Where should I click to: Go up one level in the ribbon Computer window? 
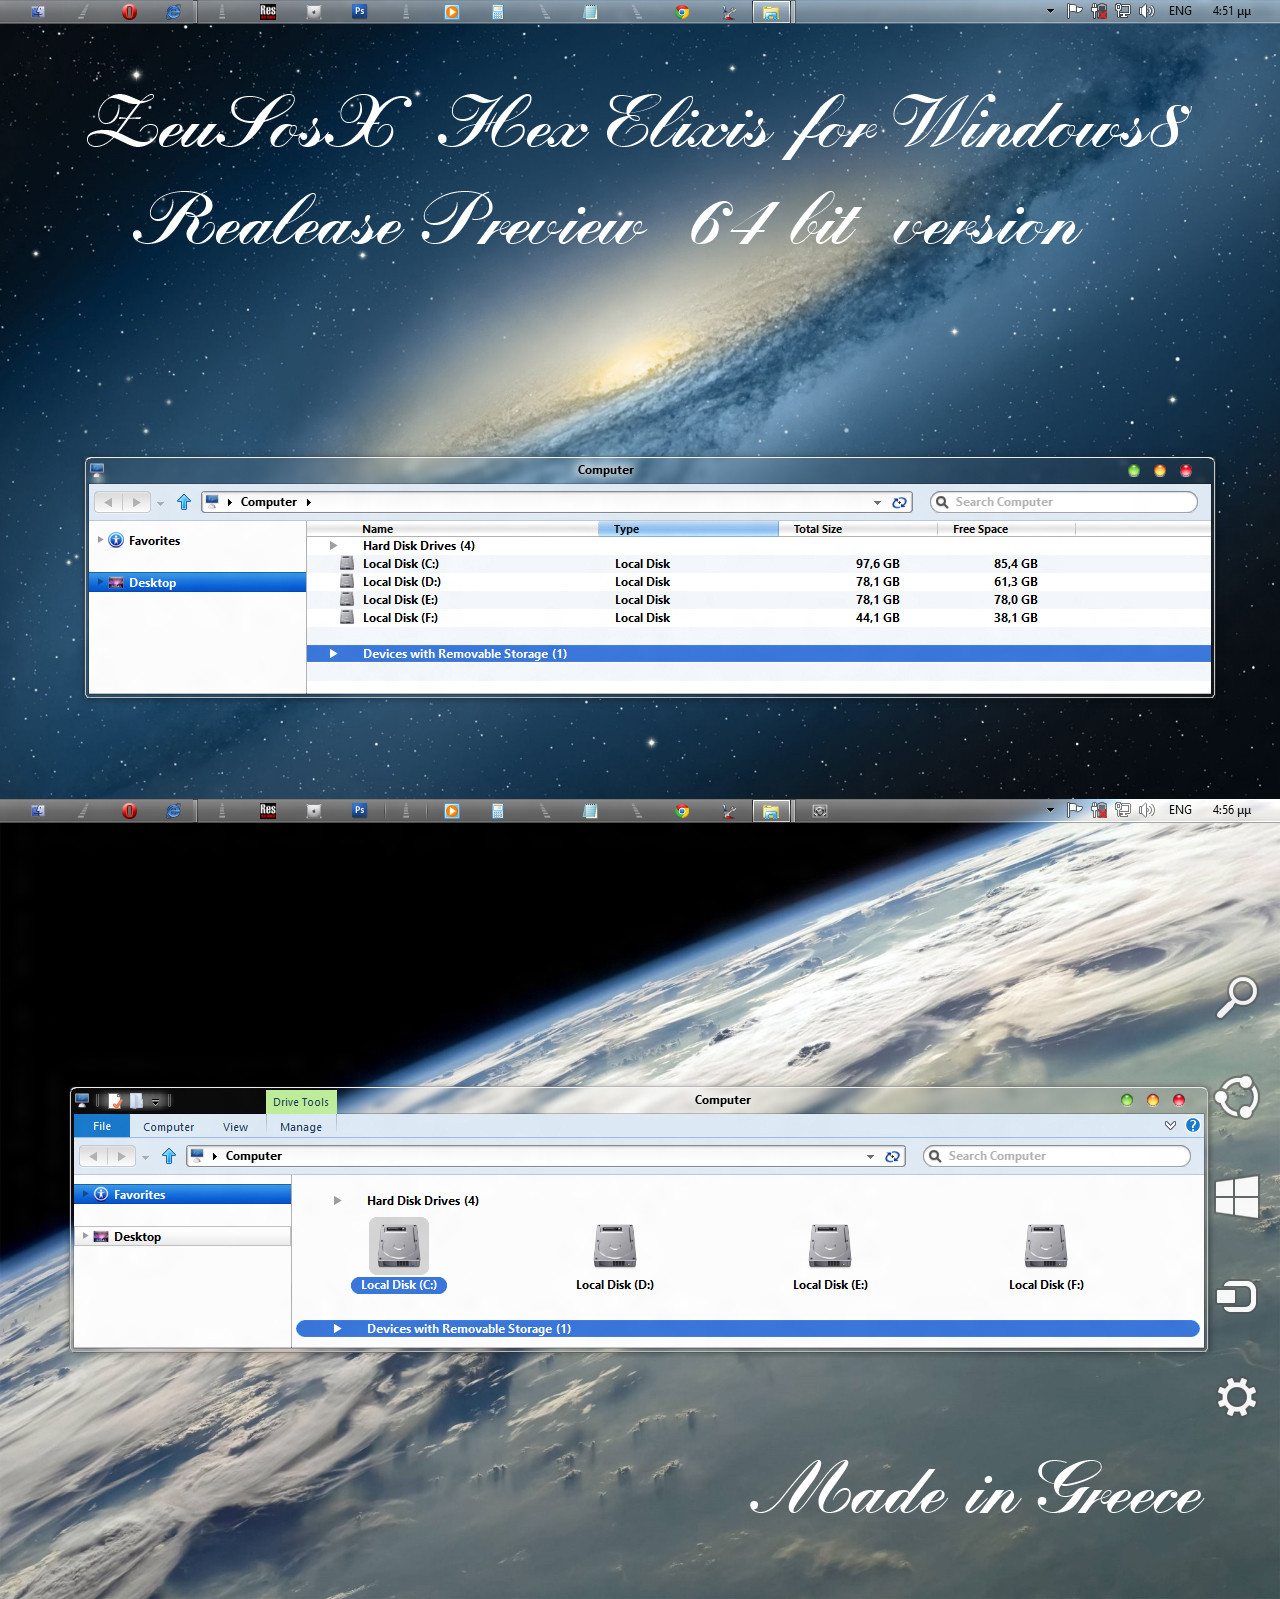169,1156
